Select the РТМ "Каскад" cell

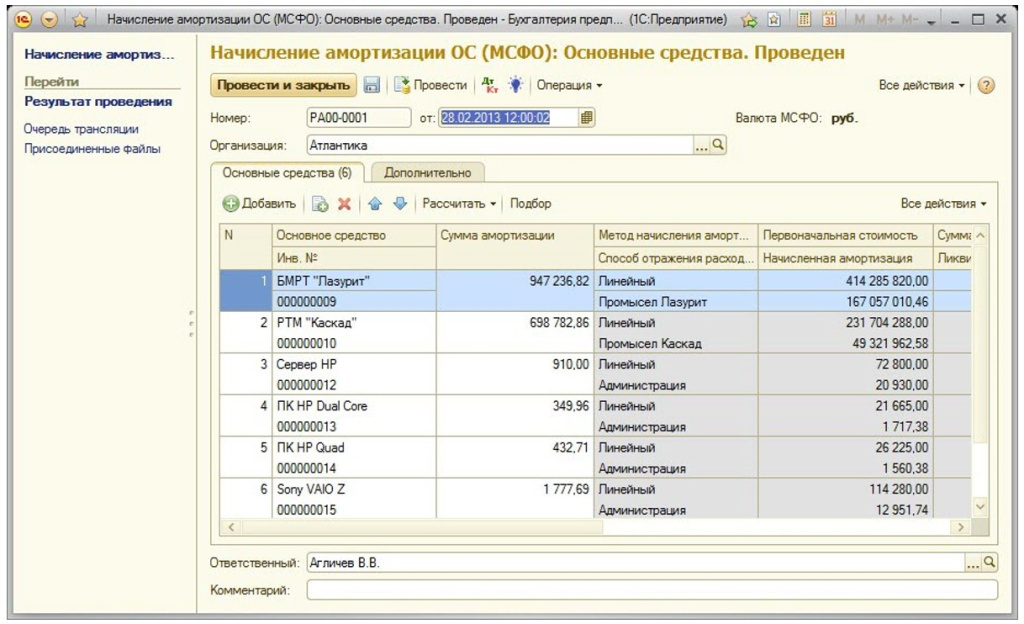pos(353,322)
